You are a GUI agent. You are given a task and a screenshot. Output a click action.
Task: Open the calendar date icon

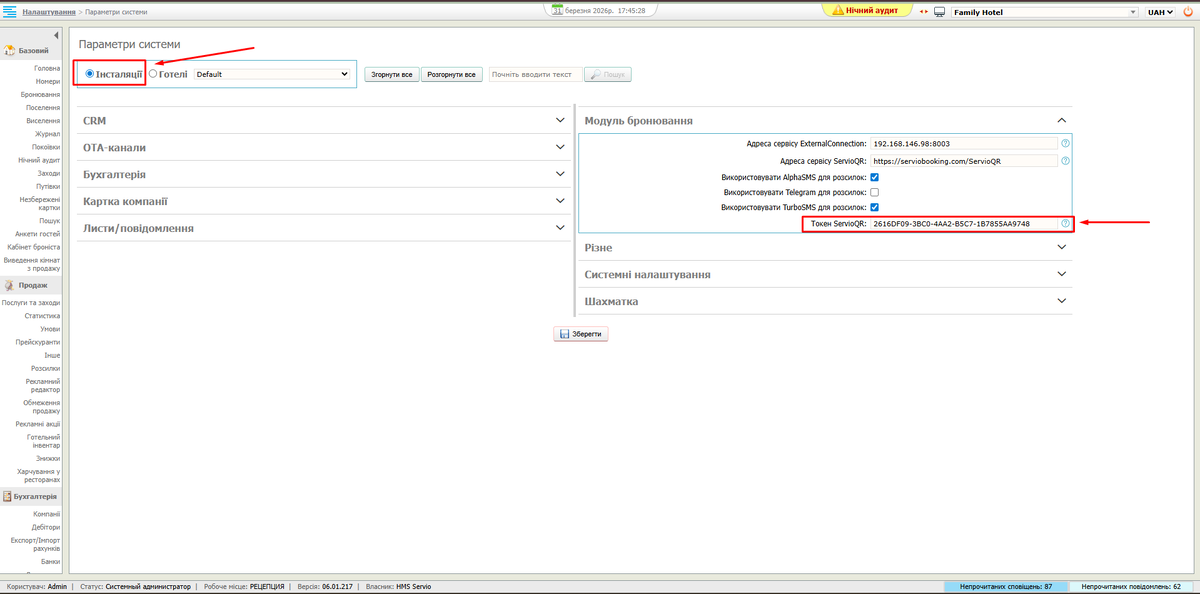558,9
